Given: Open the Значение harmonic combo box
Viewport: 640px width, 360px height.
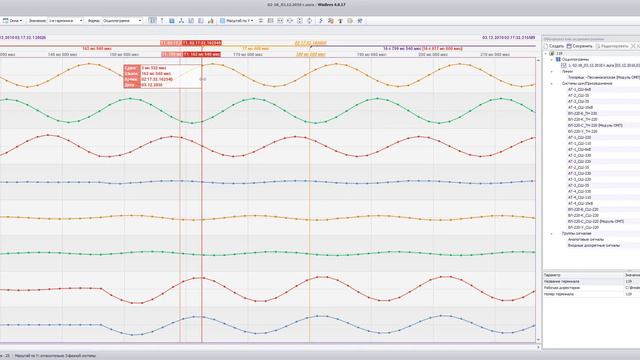Looking at the screenshot, I should coord(65,20).
